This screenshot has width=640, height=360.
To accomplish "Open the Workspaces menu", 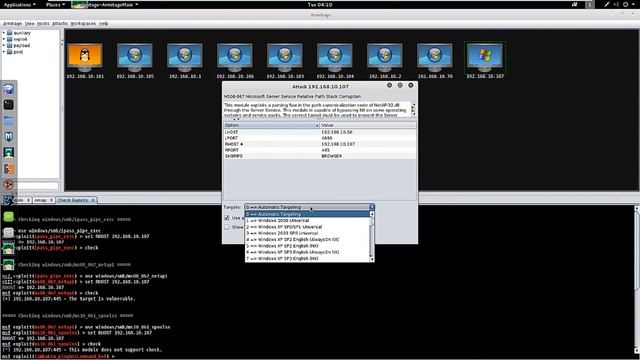I will [83, 24].
